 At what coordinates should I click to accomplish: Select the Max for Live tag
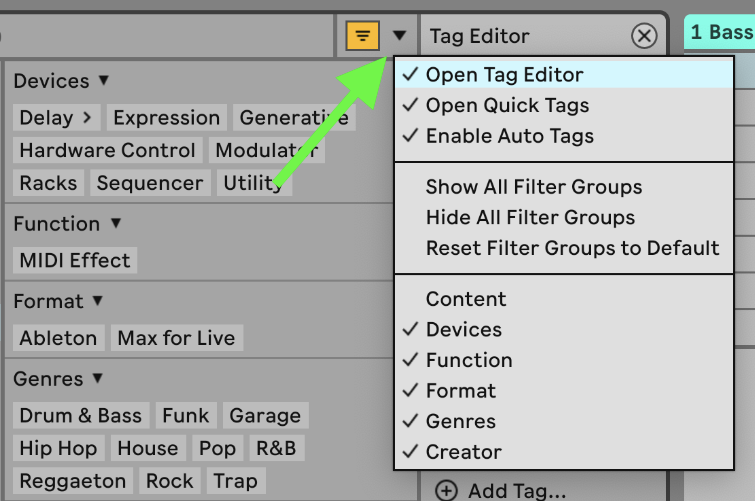tap(176, 338)
